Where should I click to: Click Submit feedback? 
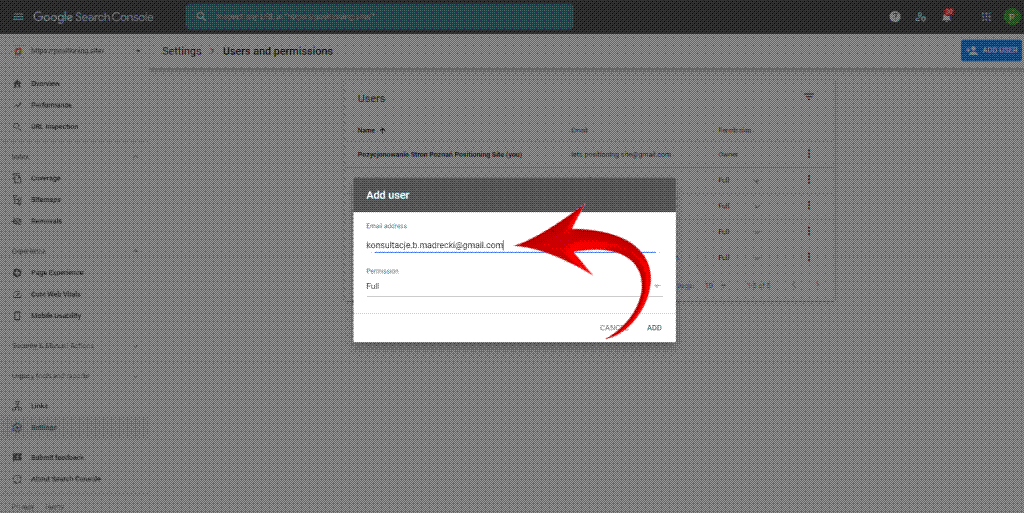point(57,458)
